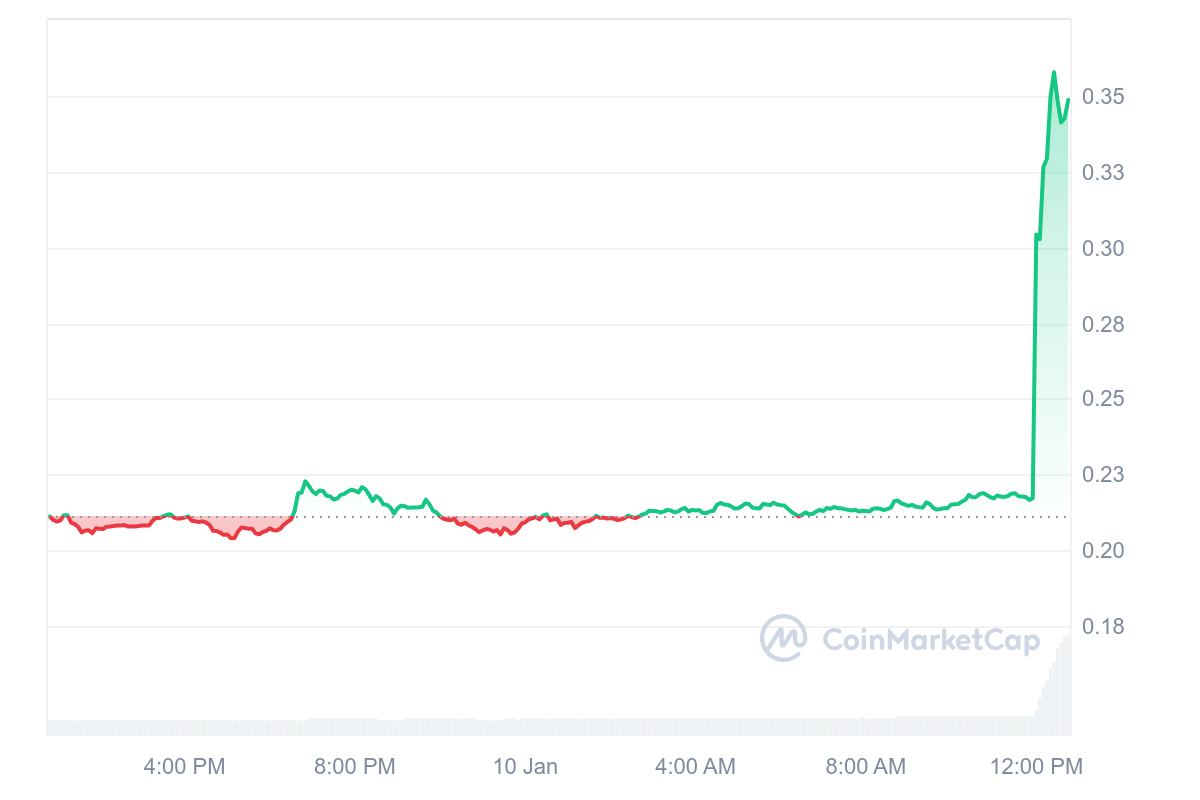
Task: Click the CoinMarketCap logo icon in watermark
Action: click(x=784, y=638)
